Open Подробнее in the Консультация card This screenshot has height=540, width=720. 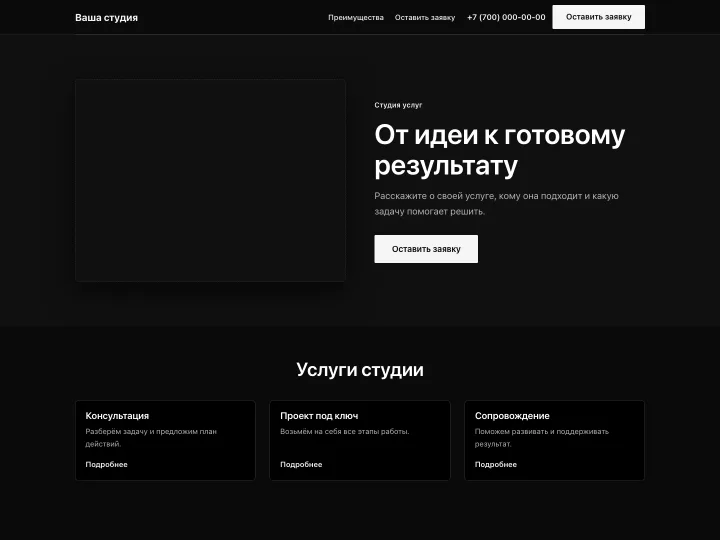coord(107,464)
